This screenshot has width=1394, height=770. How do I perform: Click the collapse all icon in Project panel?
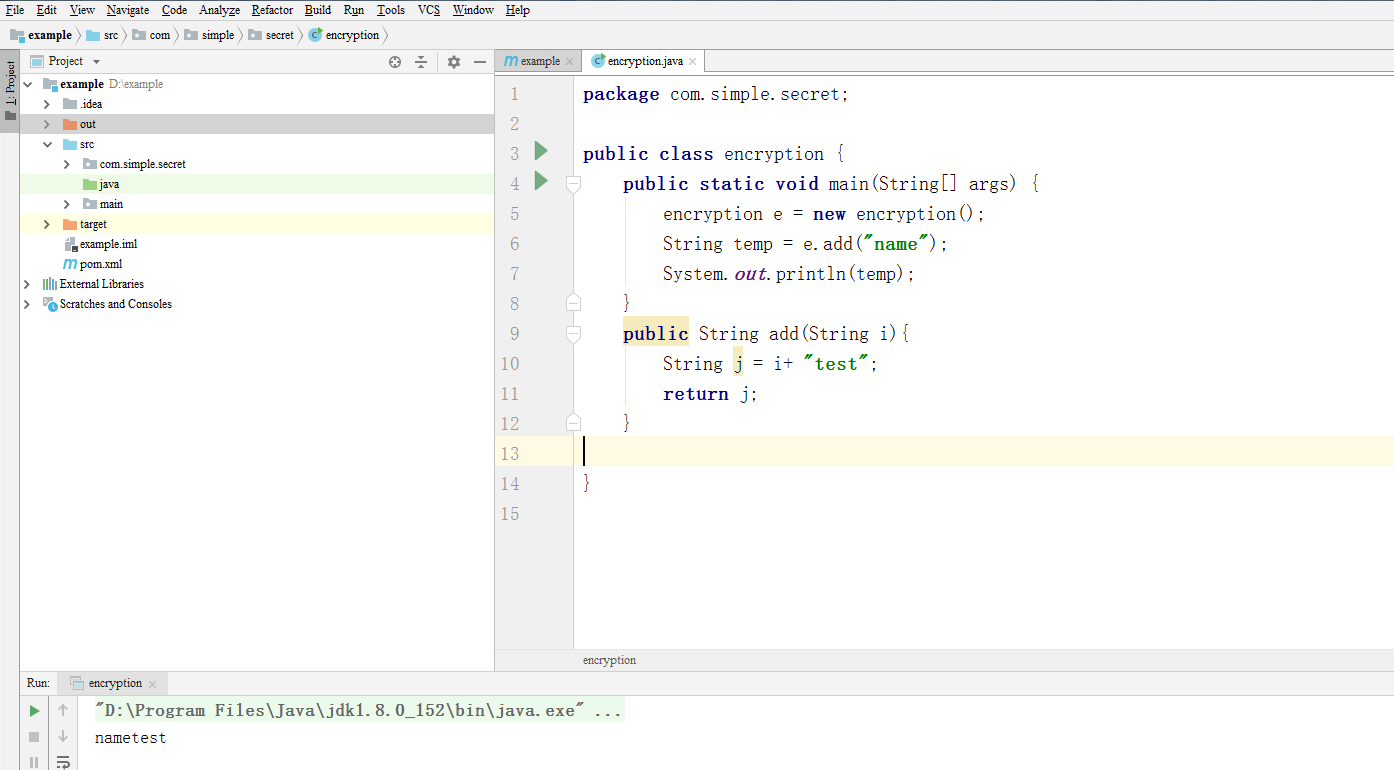(x=421, y=62)
